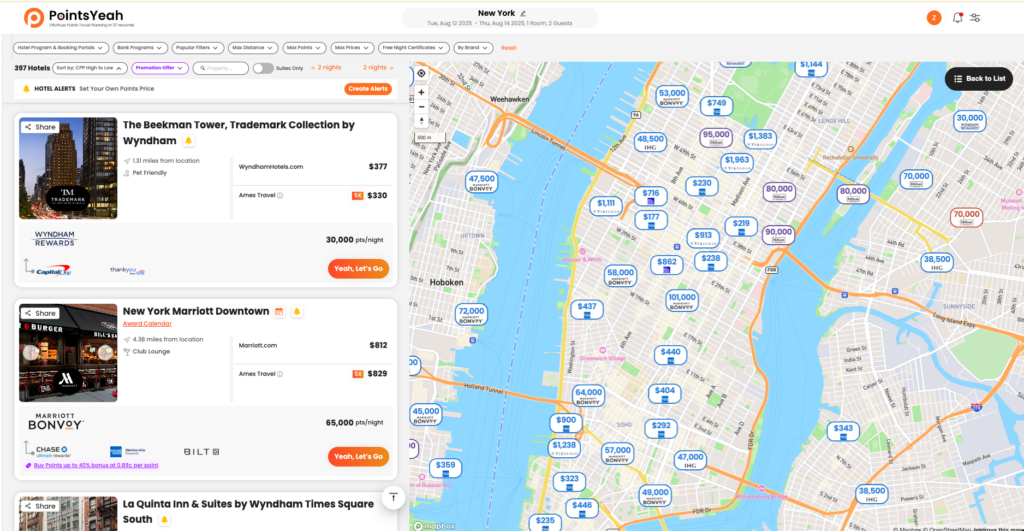Image resolution: width=1024 pixels, height=531 pixels.
Task: Select the $716 map price marker
Action: coord(650,196)
